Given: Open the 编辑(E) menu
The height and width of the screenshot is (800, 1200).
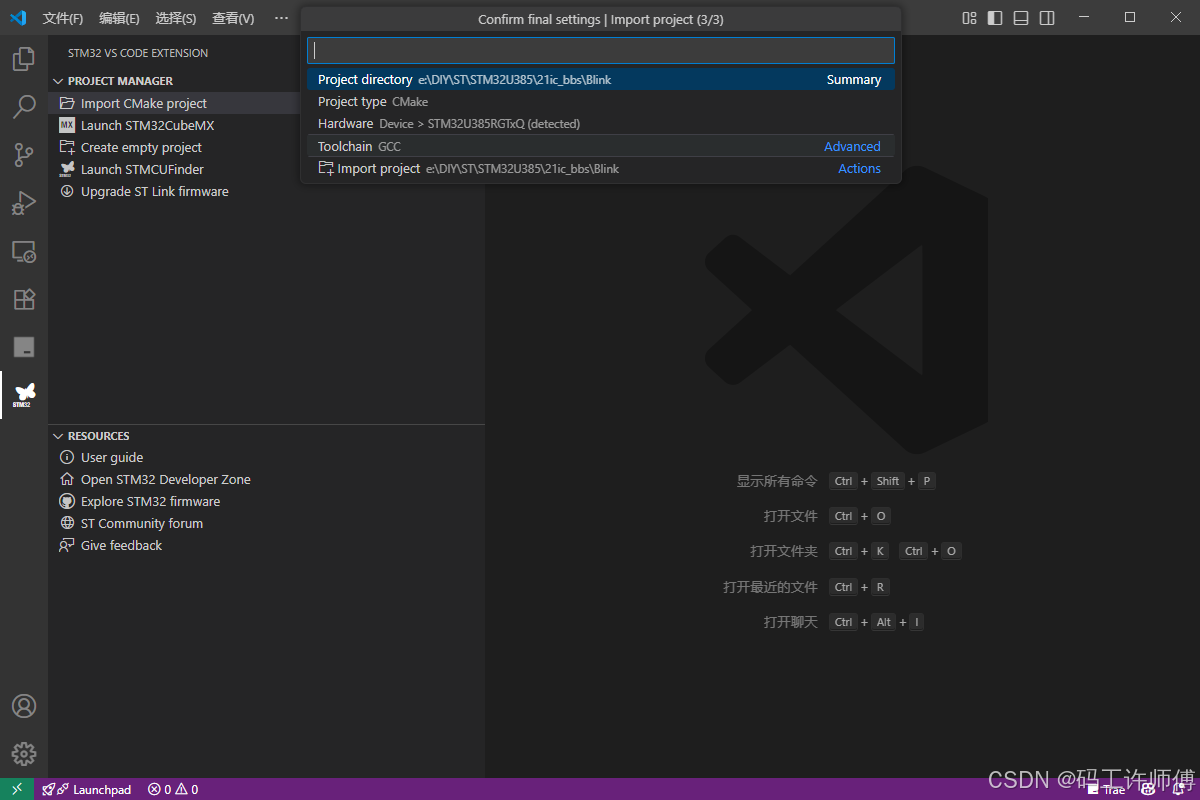Looking at the screenshot, I should [120, 18].
